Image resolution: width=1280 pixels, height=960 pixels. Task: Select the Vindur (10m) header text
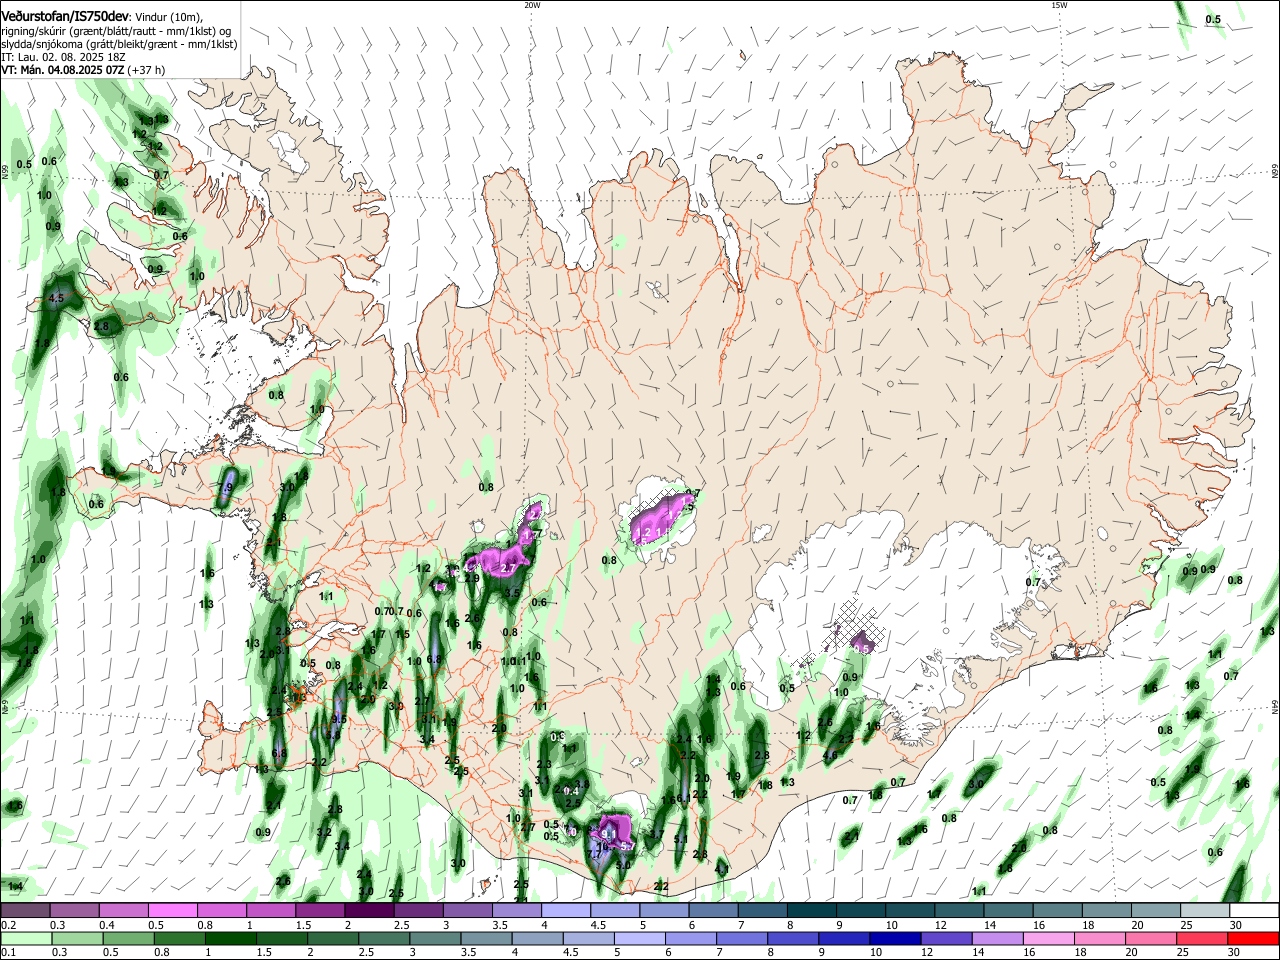[x=168, y=16]
